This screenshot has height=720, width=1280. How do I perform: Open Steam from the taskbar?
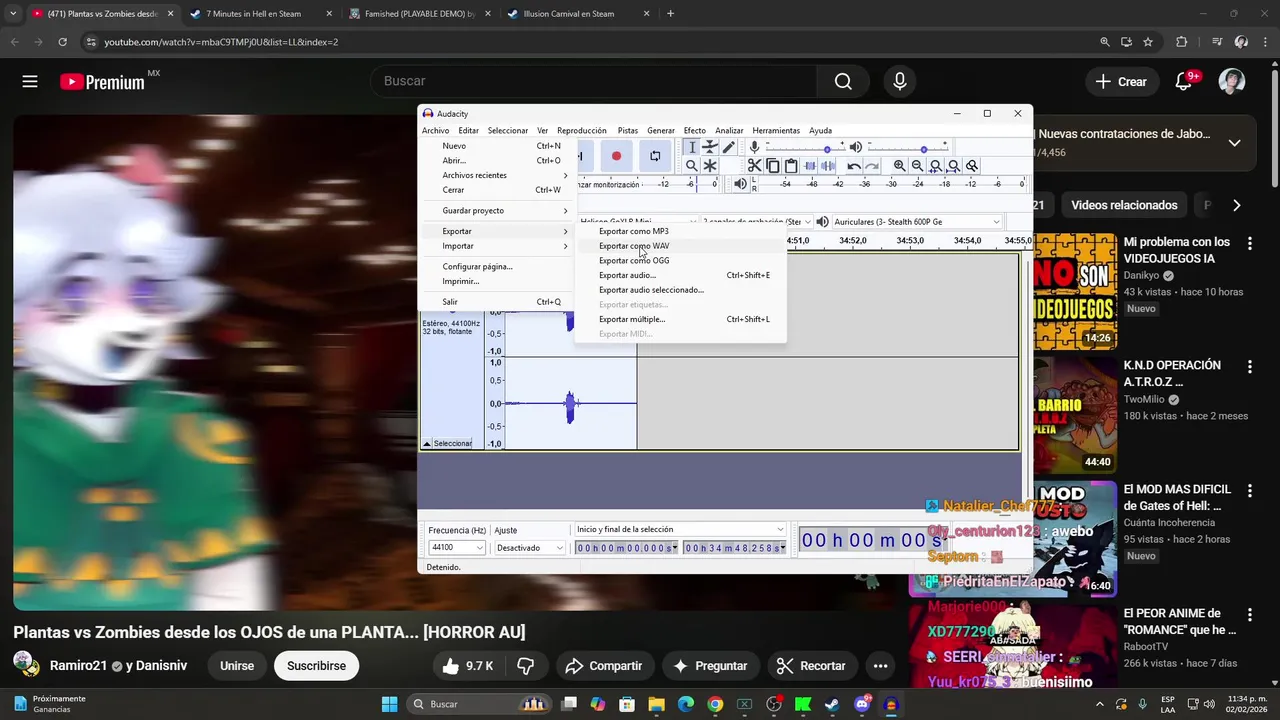click(831, 704)
